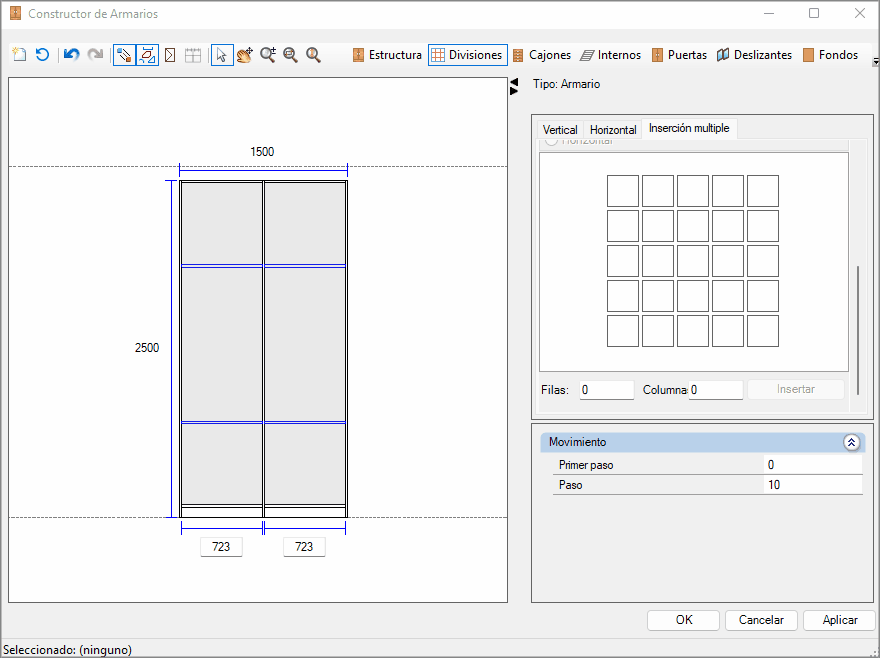Collapse the Movimiento section
This screenshot has height=658, width=880.
pos(851,442)
